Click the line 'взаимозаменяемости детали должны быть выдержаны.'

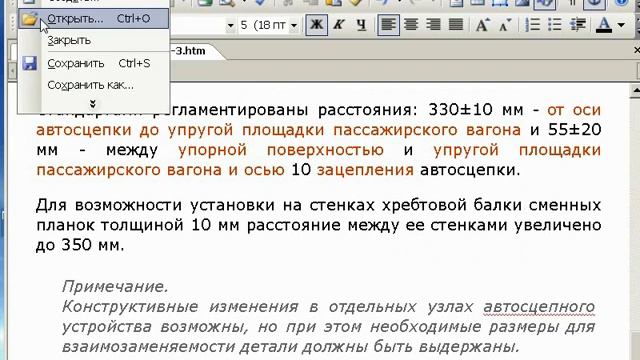(291, 347)
